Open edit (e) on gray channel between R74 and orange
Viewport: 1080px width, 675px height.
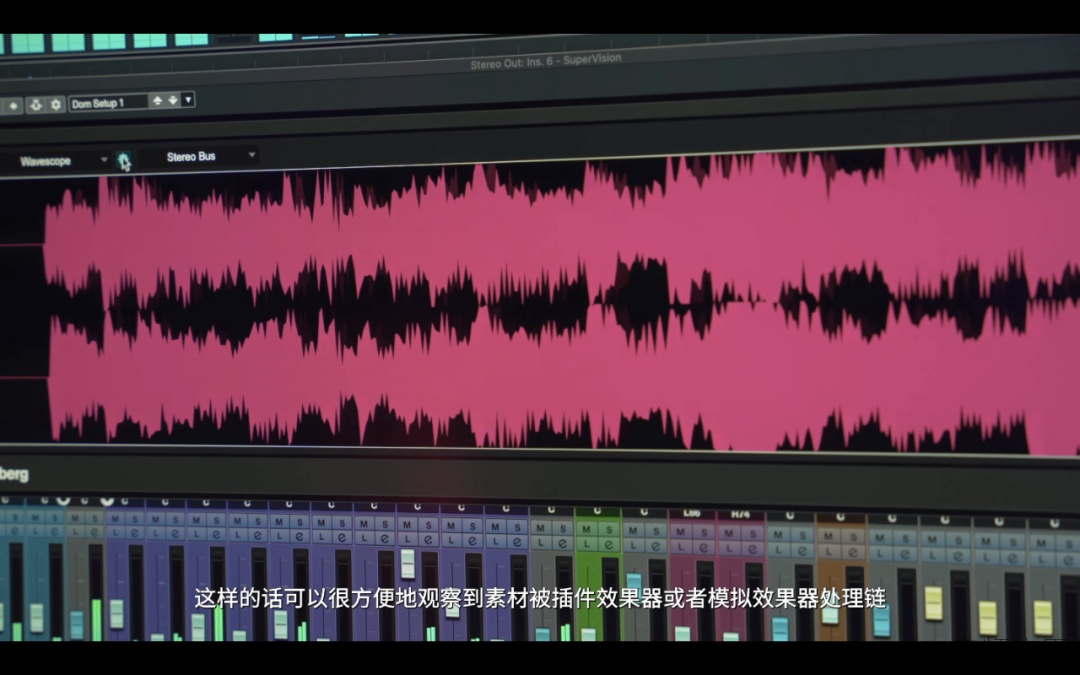point(802,551)
